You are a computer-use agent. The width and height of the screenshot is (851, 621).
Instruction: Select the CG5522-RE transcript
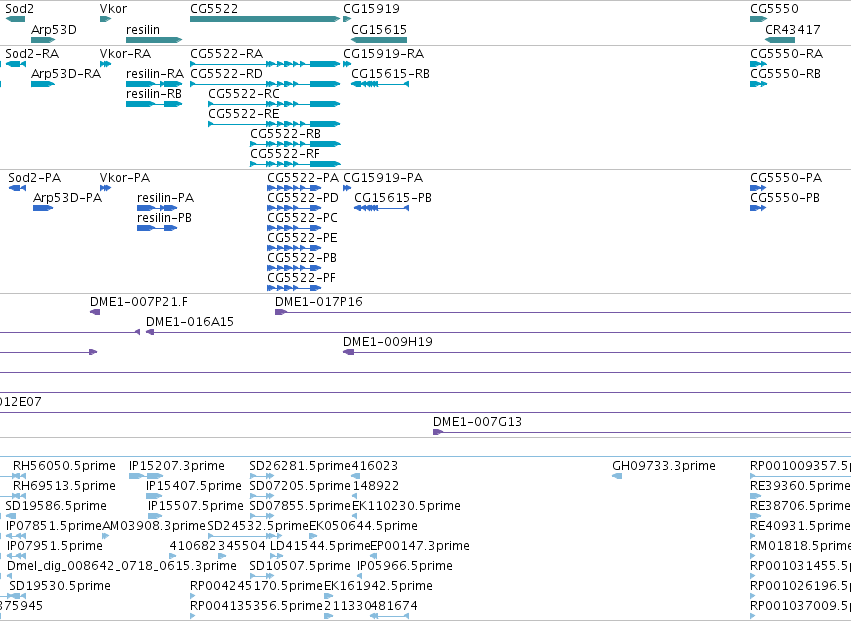[274, 124]
